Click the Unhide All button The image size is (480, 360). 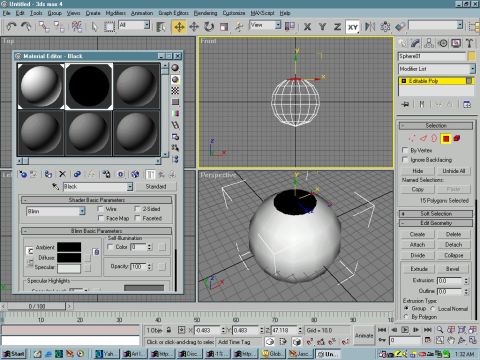(453, 171)
